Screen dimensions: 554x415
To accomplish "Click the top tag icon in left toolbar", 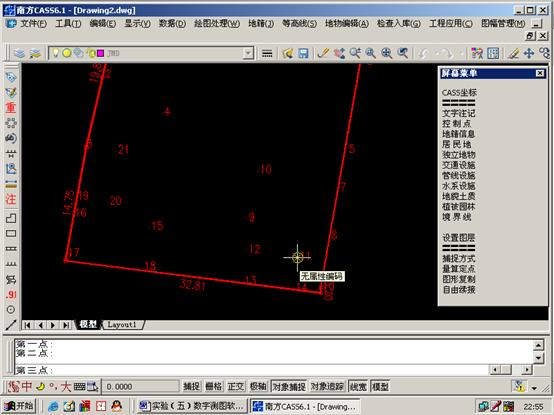I will click(11, 77).
